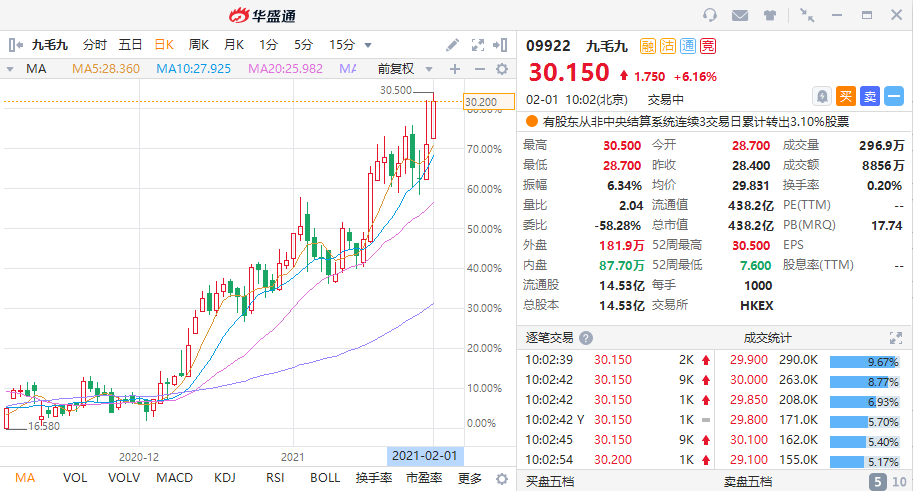Collapse the right quote panel

500,45
